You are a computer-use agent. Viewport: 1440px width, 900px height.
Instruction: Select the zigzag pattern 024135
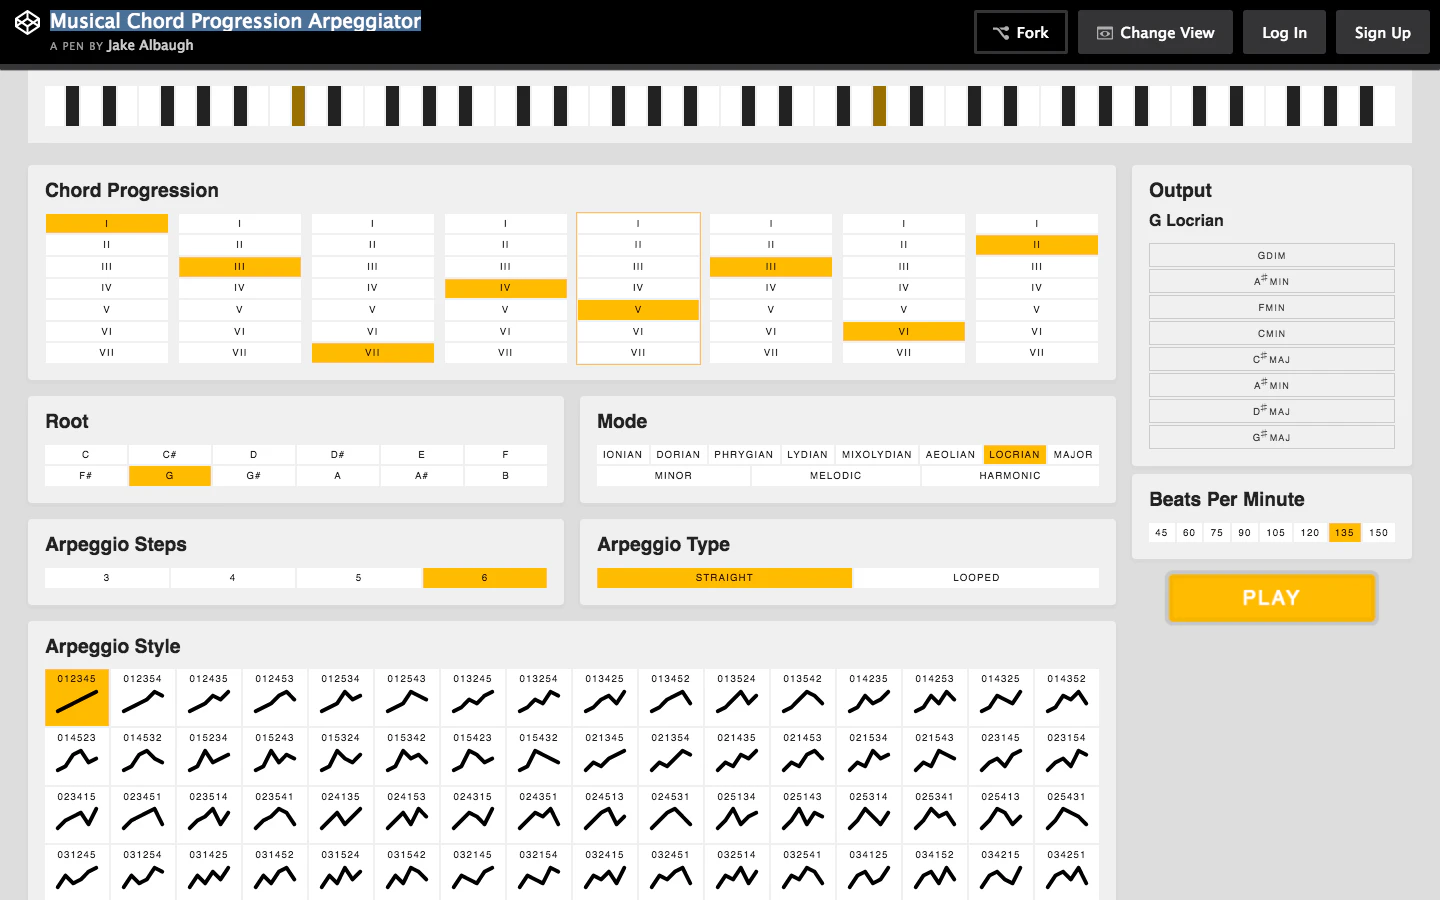(341, 815)
